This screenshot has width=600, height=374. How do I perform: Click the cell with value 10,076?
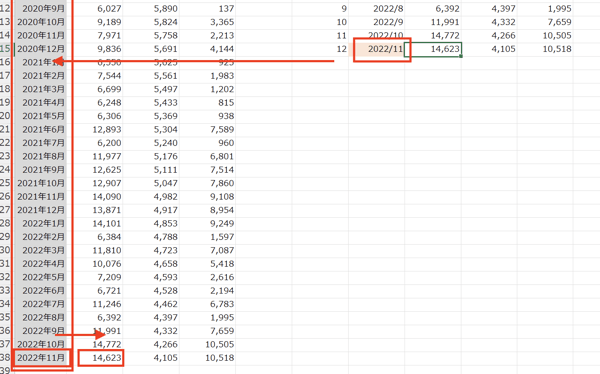click(x=95, y=263)
